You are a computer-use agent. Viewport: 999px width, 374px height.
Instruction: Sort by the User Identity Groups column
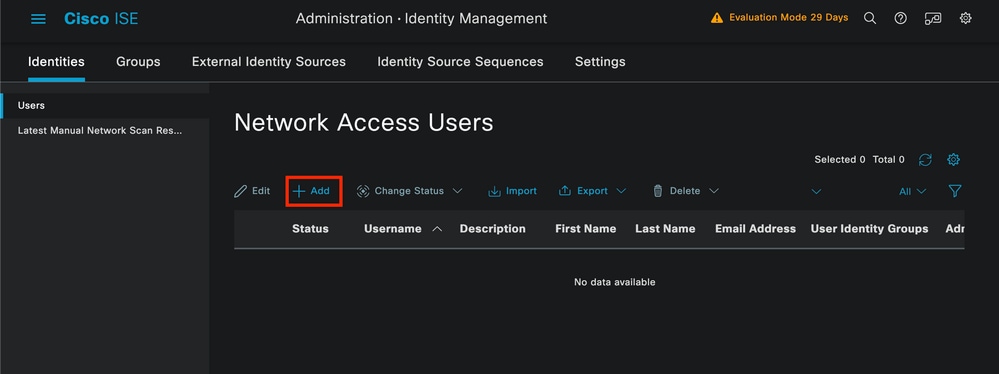click(869, 229)
